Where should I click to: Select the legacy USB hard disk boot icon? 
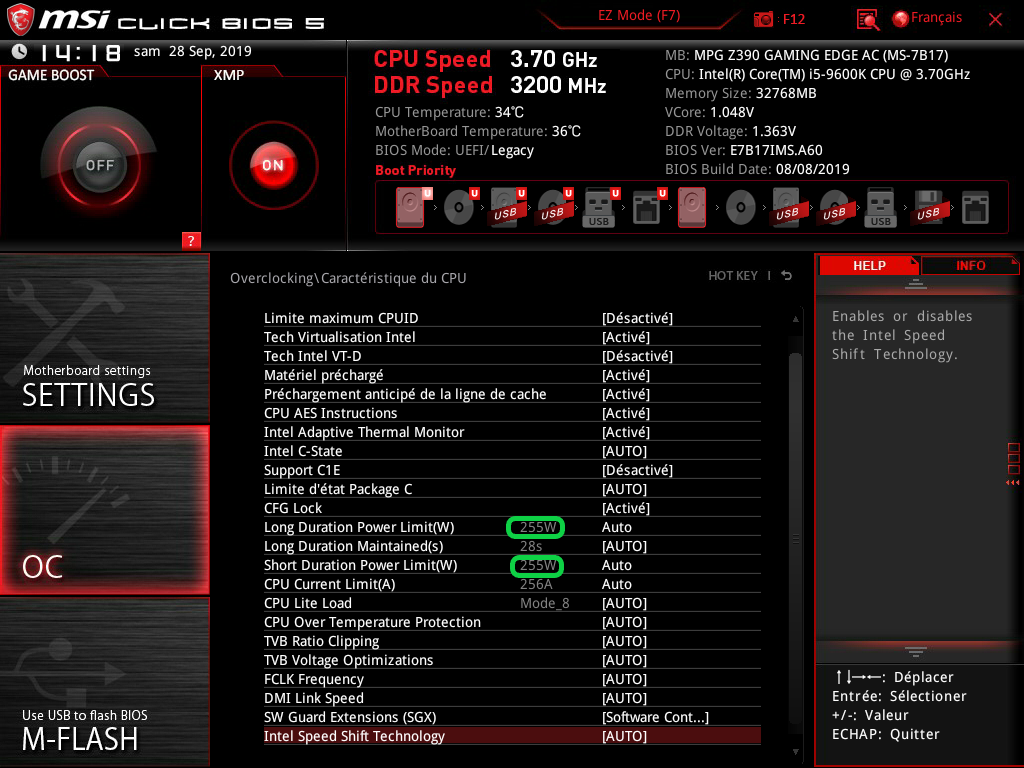pos(787,207)
